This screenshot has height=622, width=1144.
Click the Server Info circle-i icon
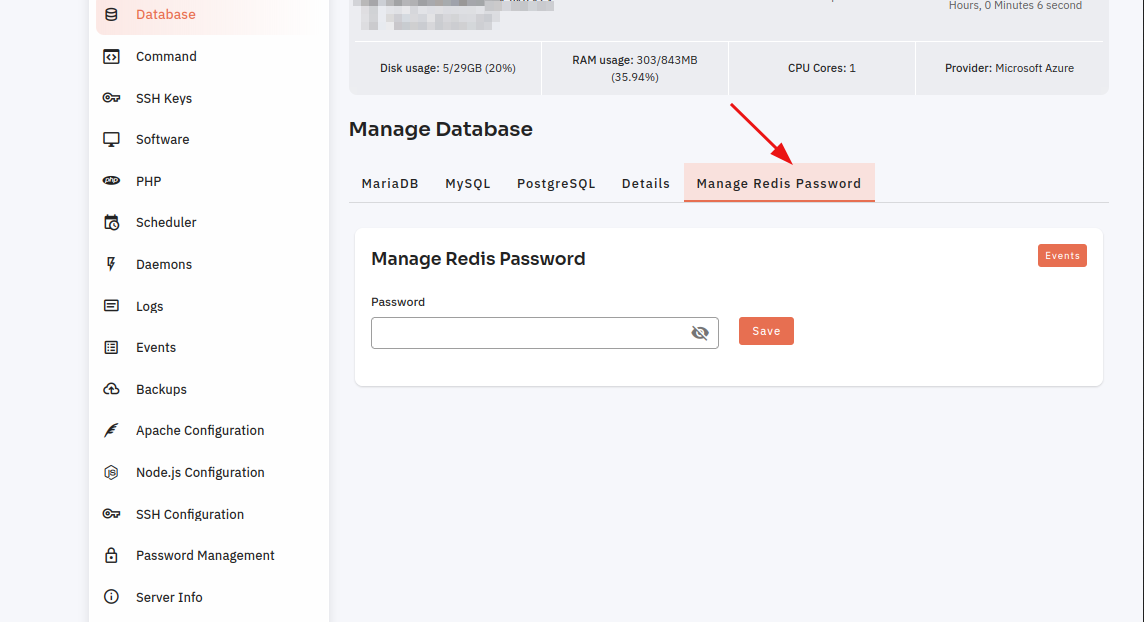click(111, 597)
